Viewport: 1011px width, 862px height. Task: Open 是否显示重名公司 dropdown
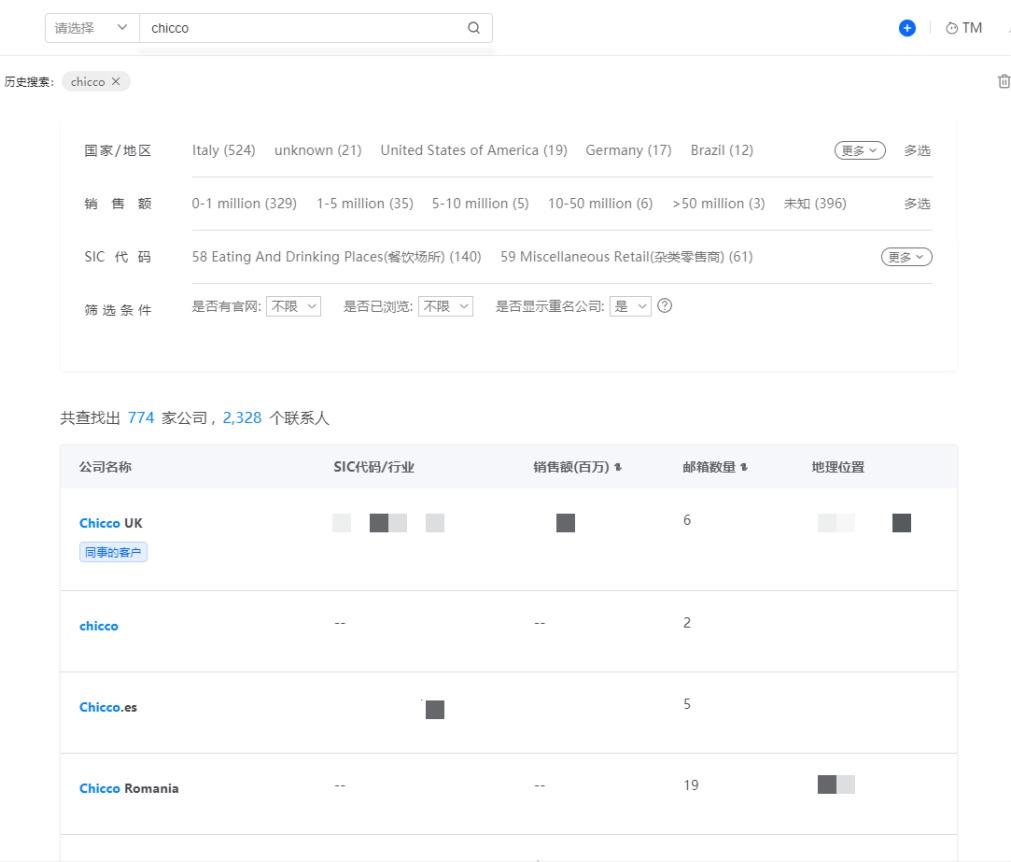coord(630,306)
